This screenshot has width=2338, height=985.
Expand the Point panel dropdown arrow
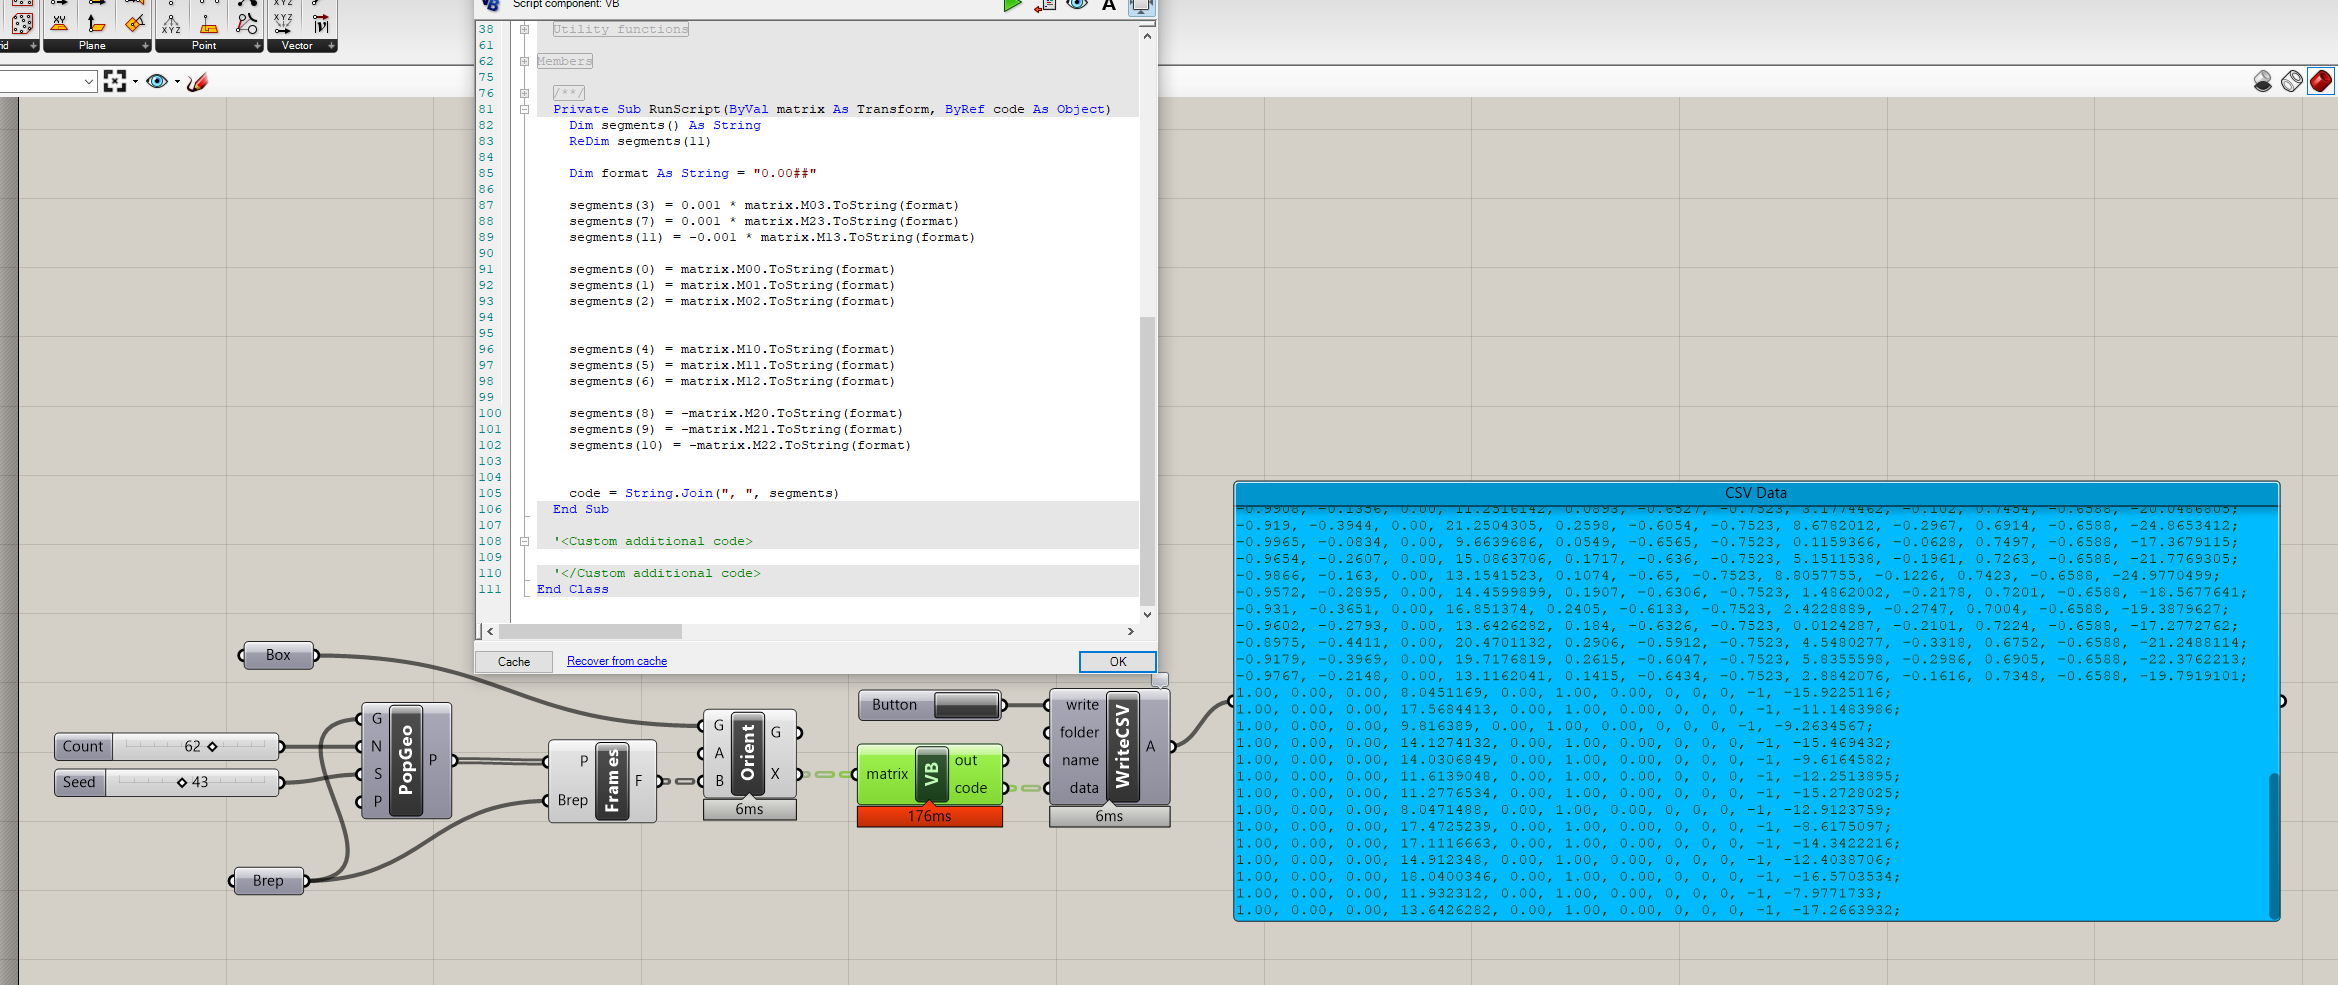click(257, 46)
